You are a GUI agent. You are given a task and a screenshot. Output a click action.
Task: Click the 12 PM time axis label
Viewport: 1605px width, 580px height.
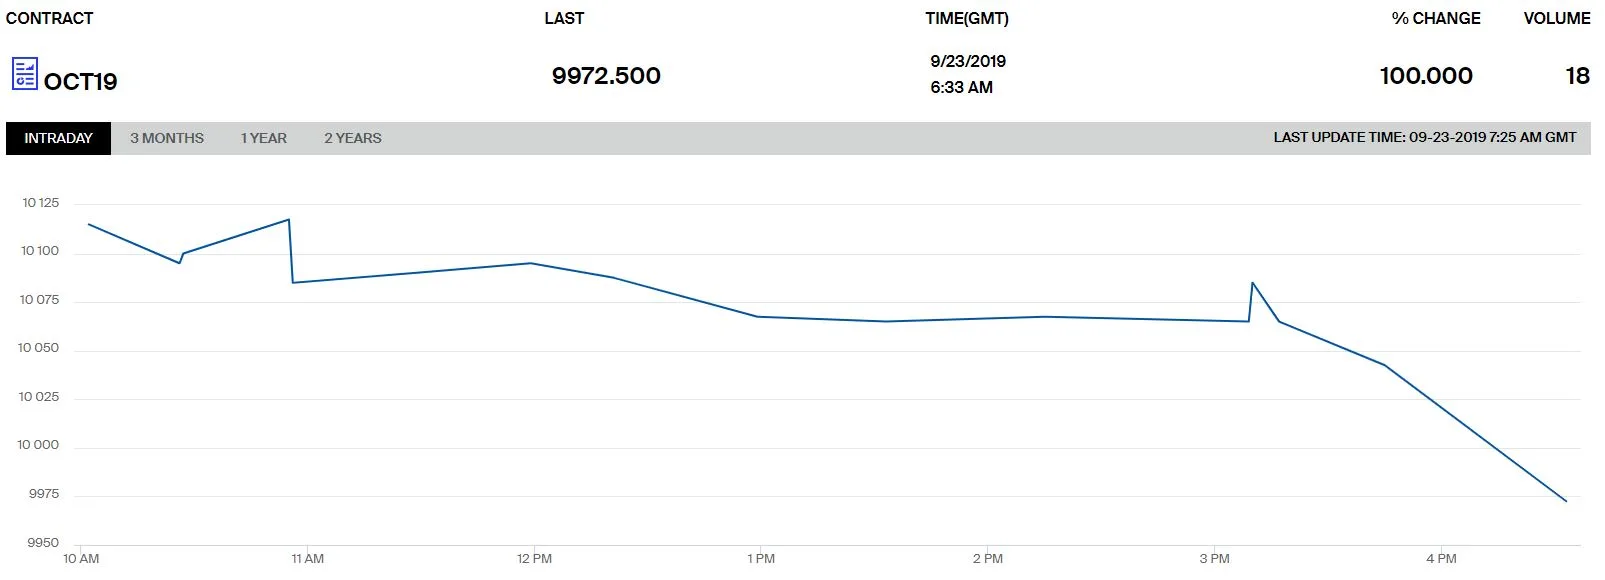point(534,558)
